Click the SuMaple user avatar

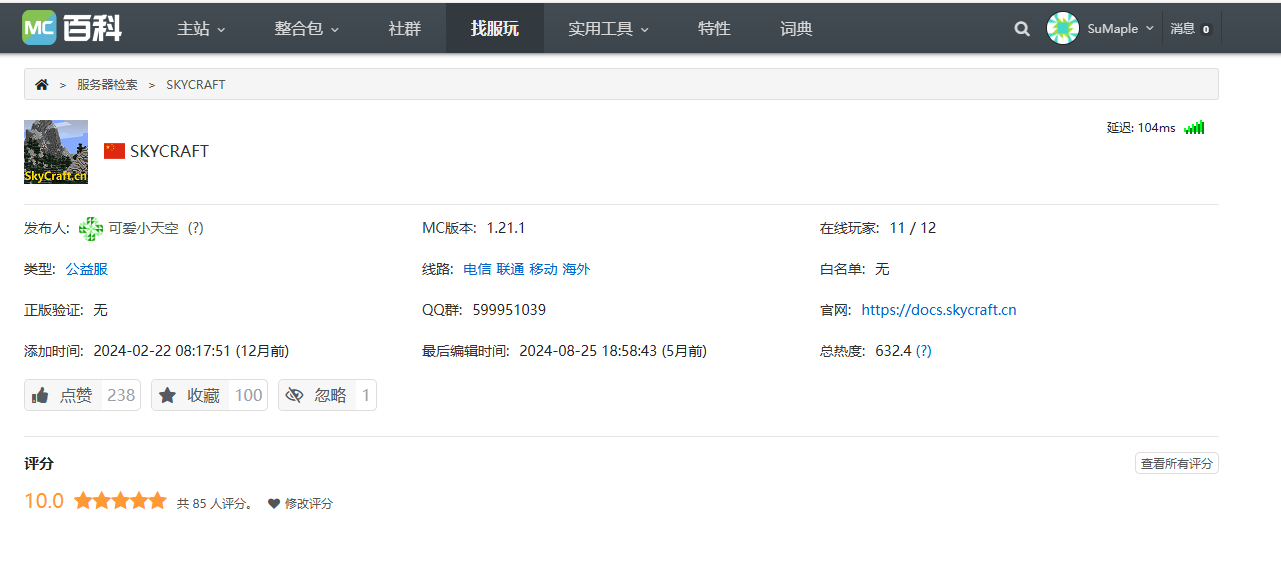[1063, 28]
